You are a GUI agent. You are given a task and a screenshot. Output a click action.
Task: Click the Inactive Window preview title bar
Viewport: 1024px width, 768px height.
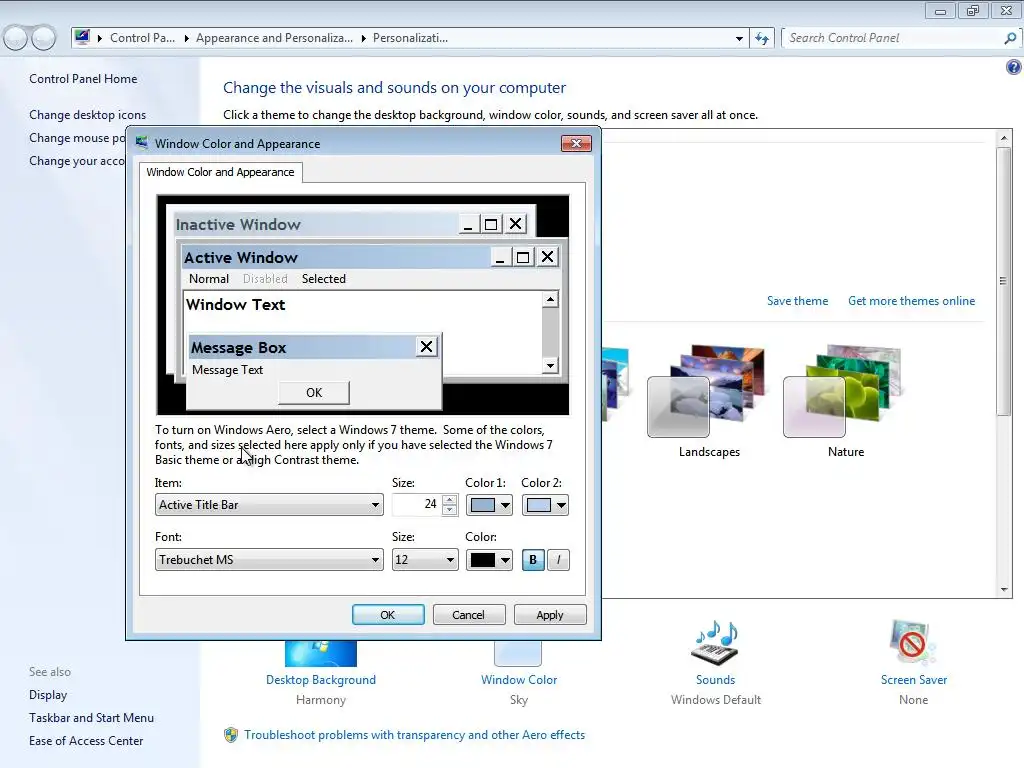click(317, 225)
